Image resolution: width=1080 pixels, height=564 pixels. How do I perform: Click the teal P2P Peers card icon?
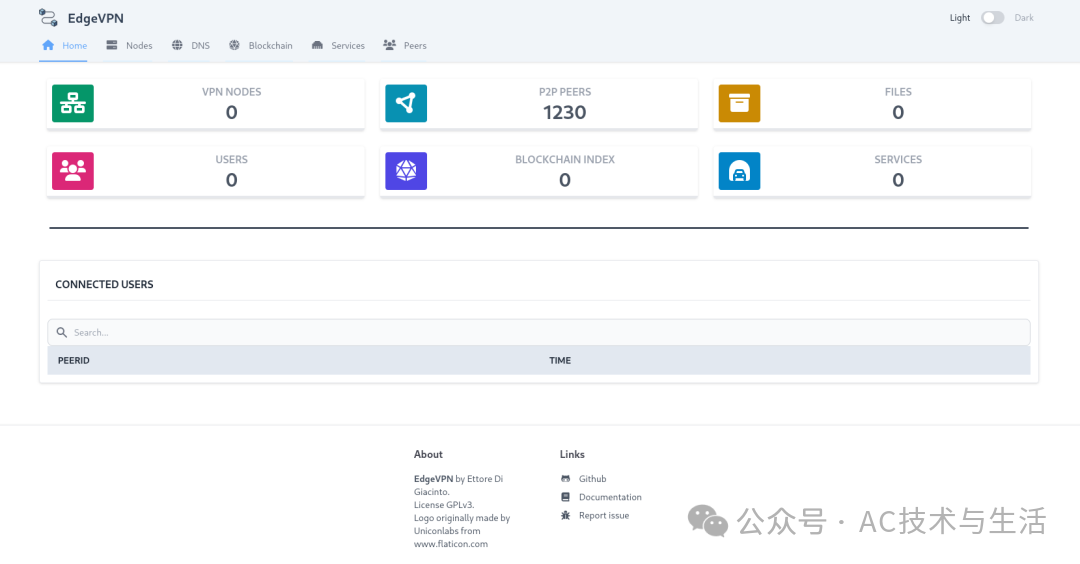tap(406, 103)
